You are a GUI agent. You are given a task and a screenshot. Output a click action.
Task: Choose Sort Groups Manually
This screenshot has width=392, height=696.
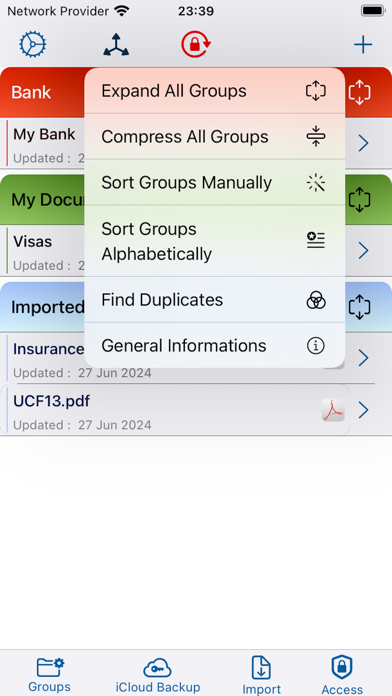tap(214, 182)
